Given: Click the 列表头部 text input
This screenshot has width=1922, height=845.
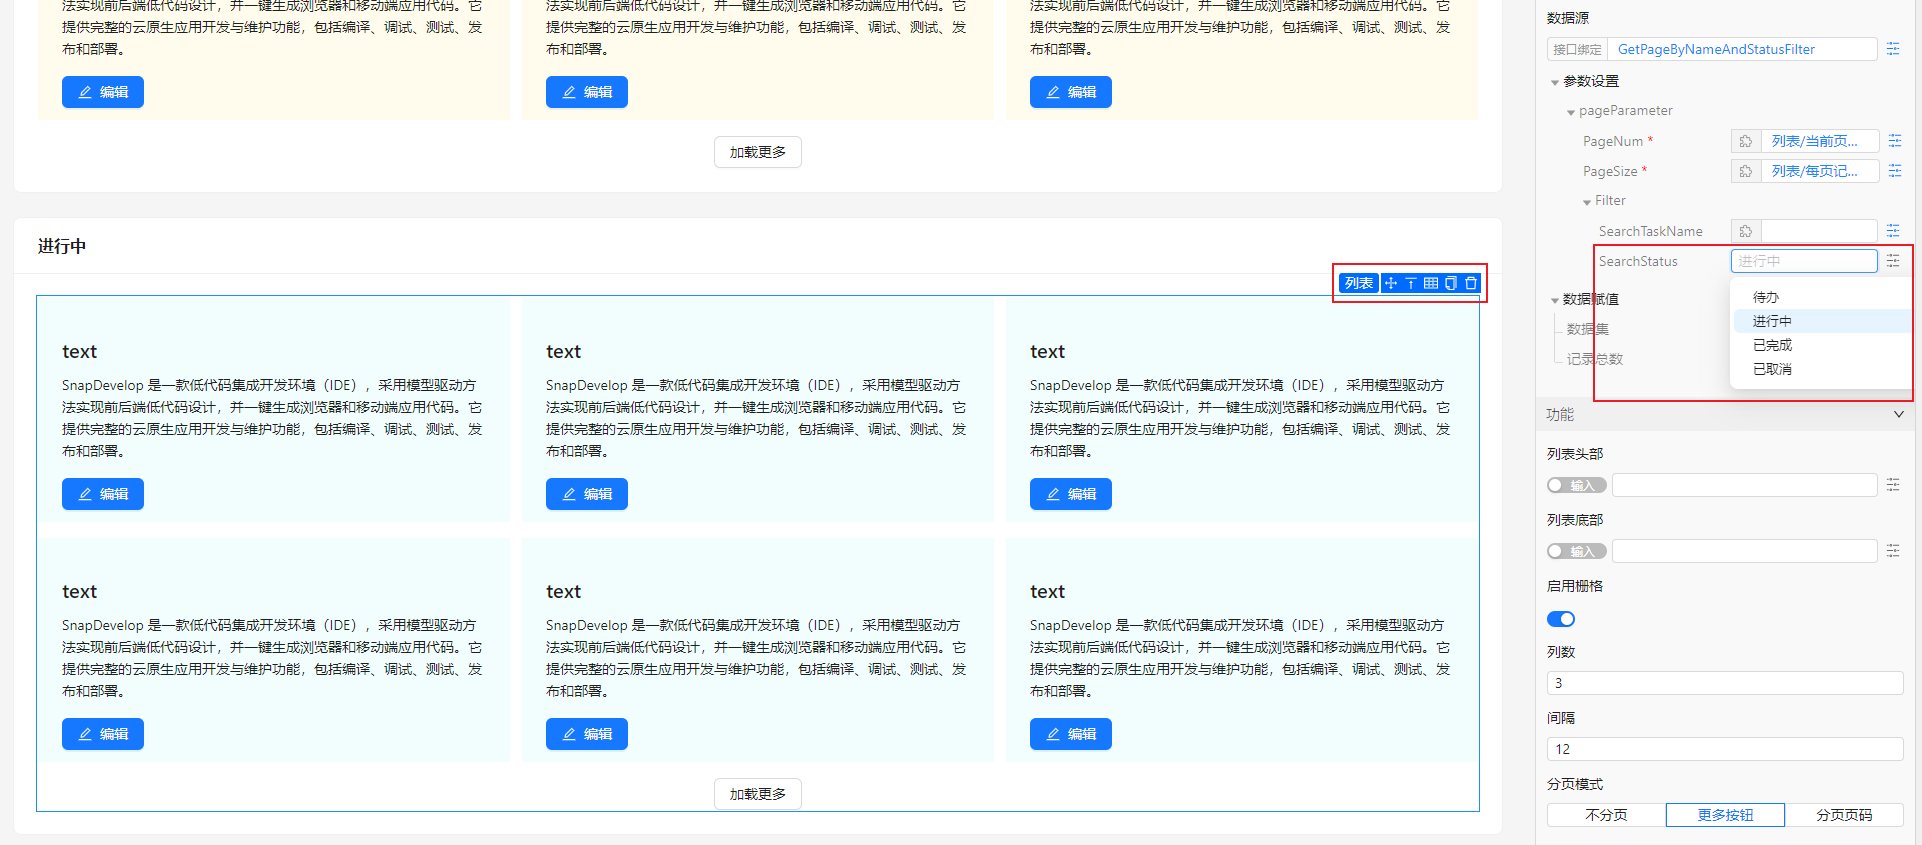Looking at the screenshot, I should coord(1744,485).
